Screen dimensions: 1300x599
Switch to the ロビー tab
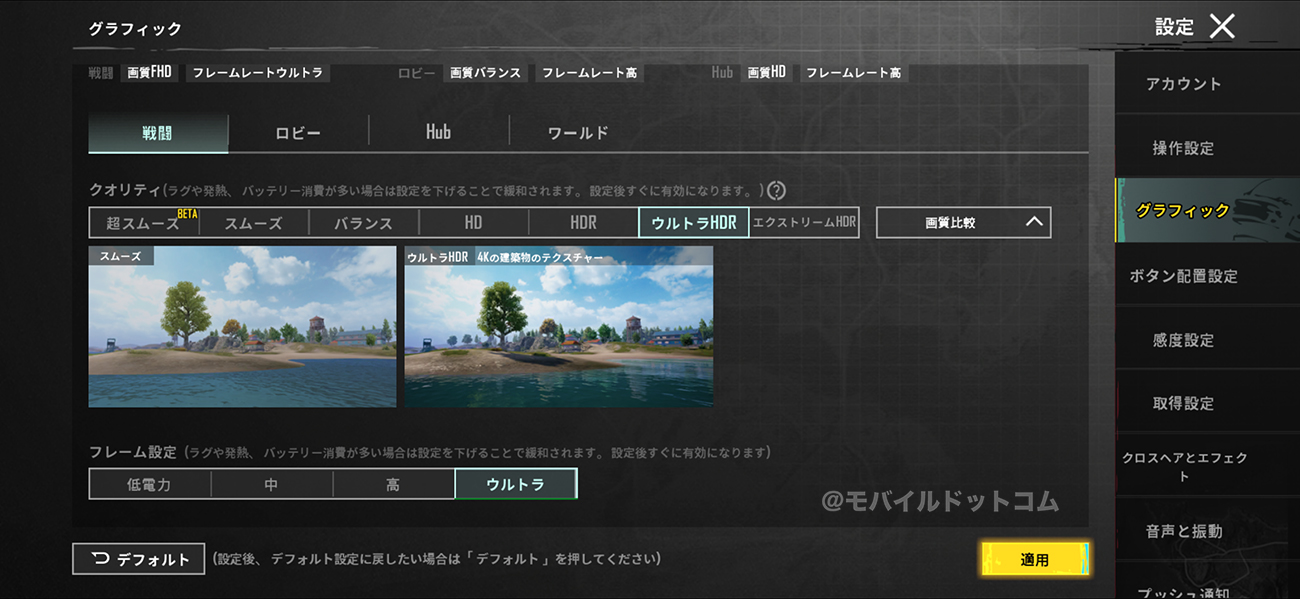click(298, 133)
